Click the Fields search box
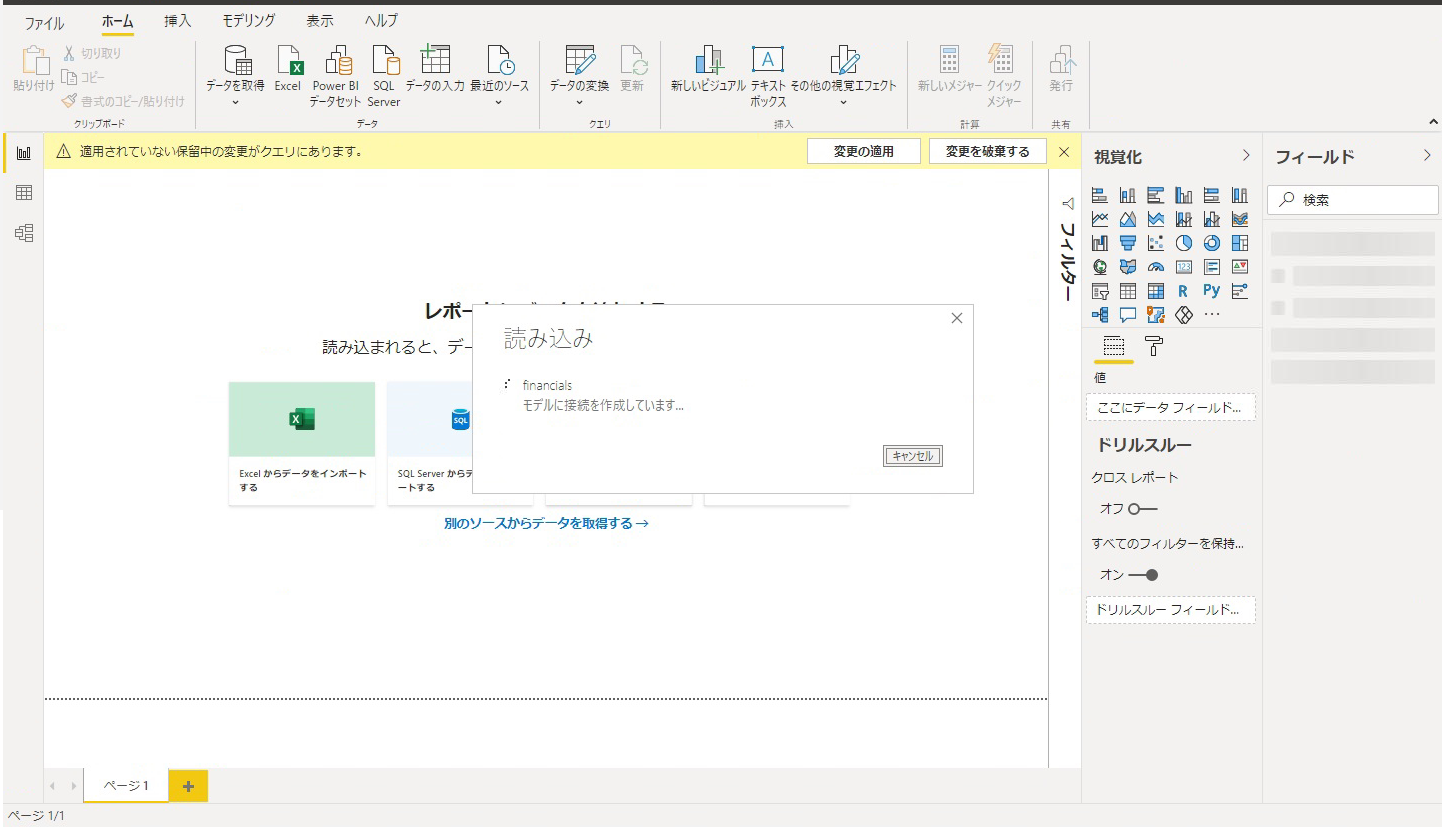The image size is (1442, 827). (x=1353, y=200)
